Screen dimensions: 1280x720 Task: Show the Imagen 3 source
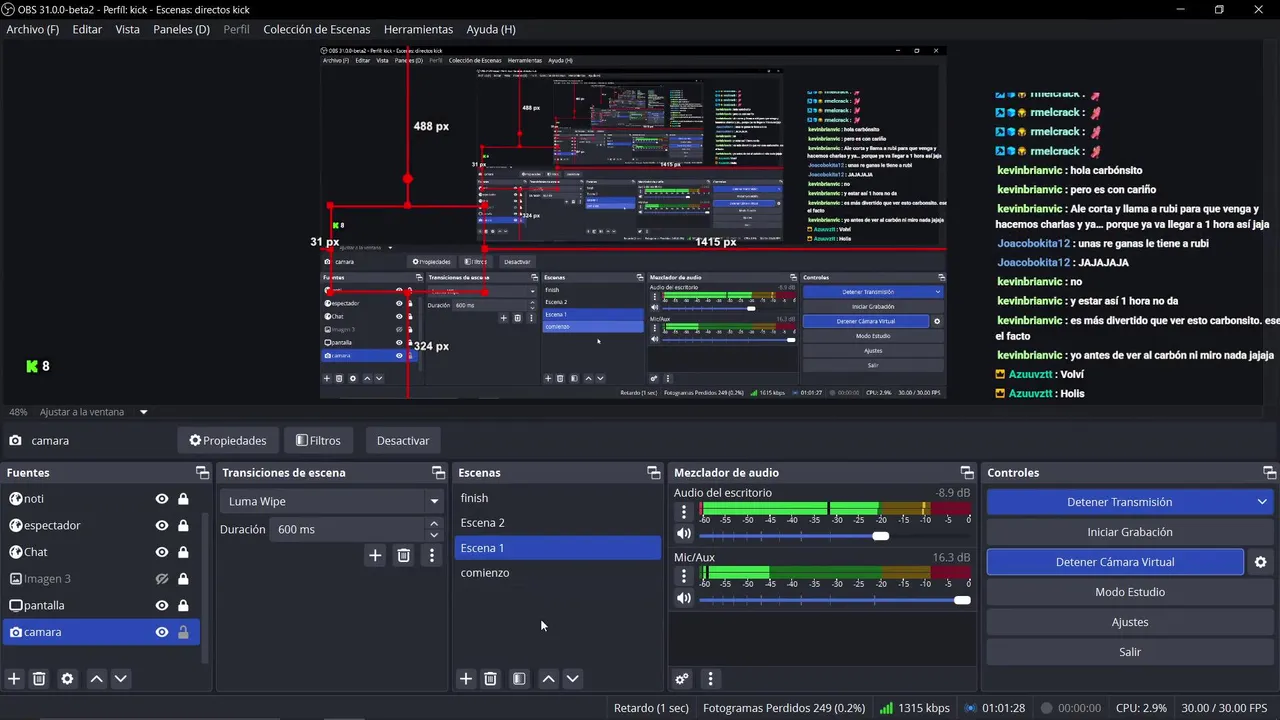[161, 579]
